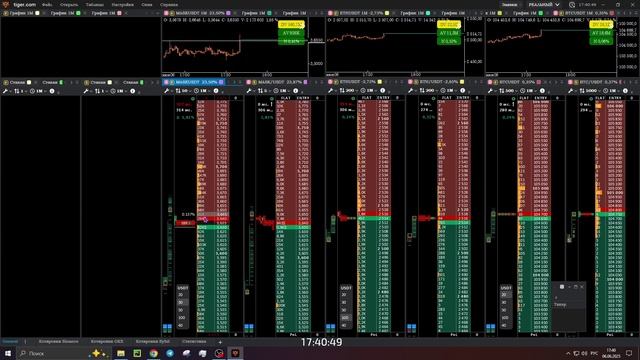Click the yellow label on MASKUSDT chart
The image size is (640, 360).
click(x=291, y=25)
